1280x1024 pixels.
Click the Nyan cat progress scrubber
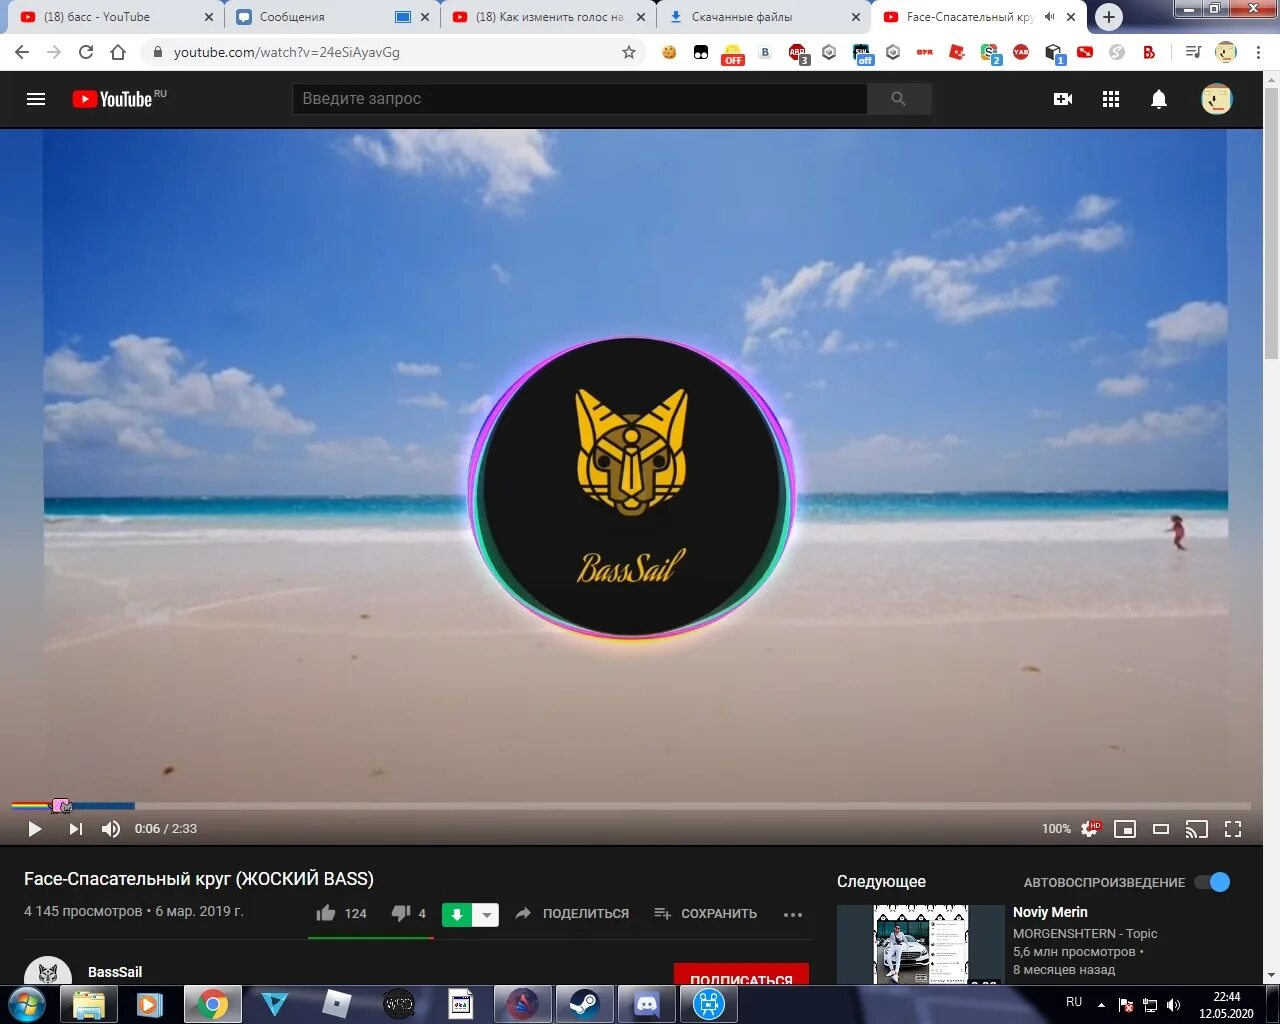(x=61, y=805)
